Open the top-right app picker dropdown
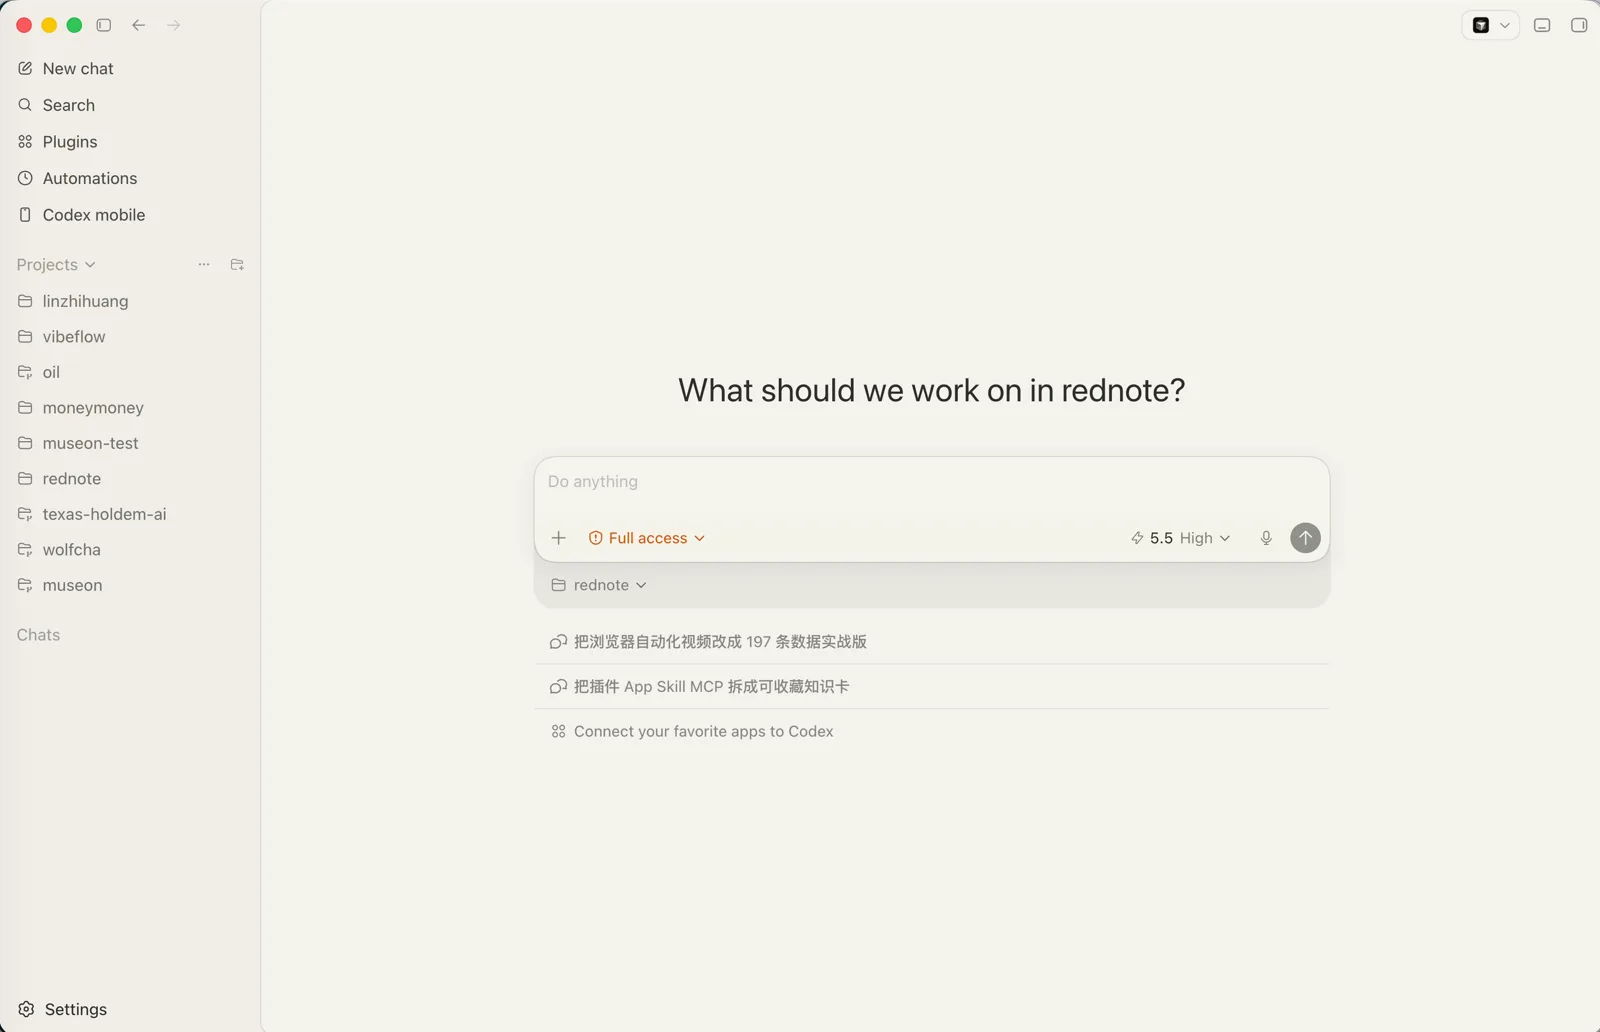 click(x=1490, y=25)
